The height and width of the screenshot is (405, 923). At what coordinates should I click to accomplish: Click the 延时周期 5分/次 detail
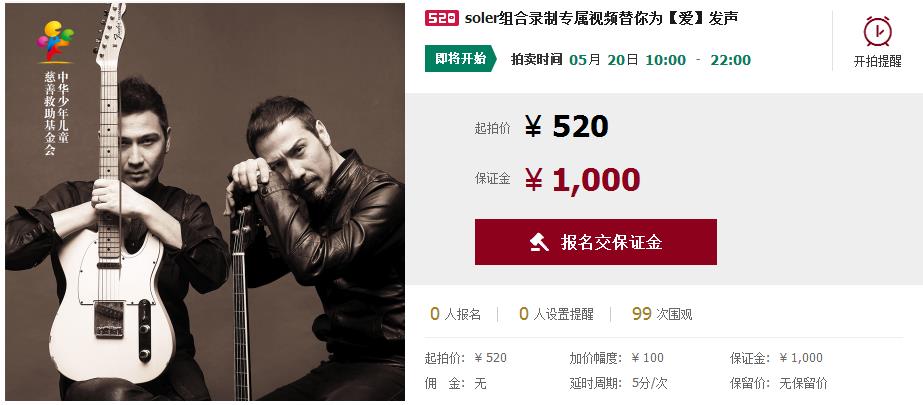(x=618, y=384)
